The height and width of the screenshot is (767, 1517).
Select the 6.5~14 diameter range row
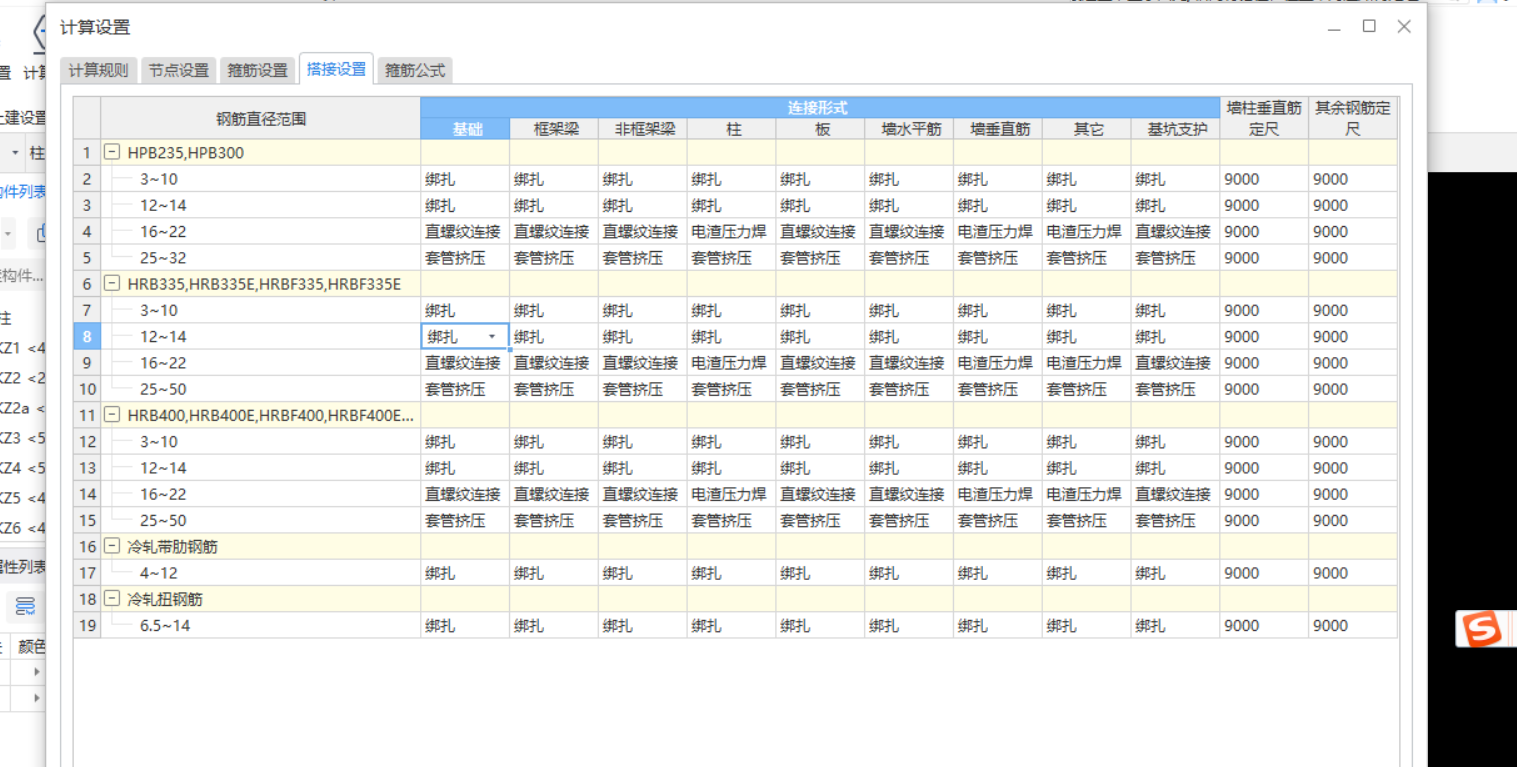pyautogui.click(x=261, y=625)
